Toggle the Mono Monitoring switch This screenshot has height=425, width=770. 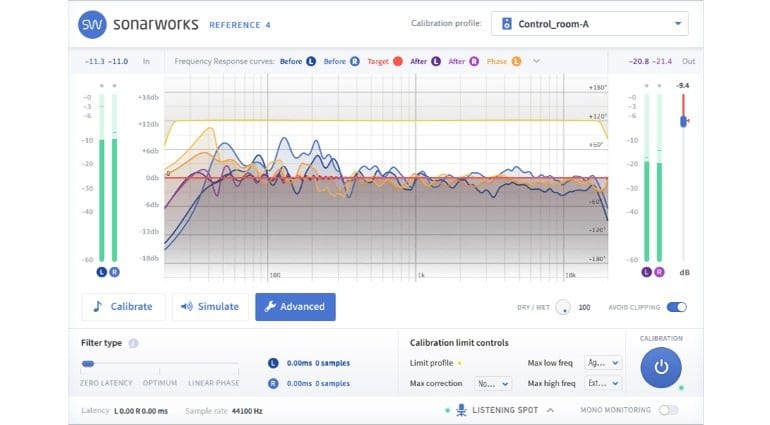tap(669, 410)
